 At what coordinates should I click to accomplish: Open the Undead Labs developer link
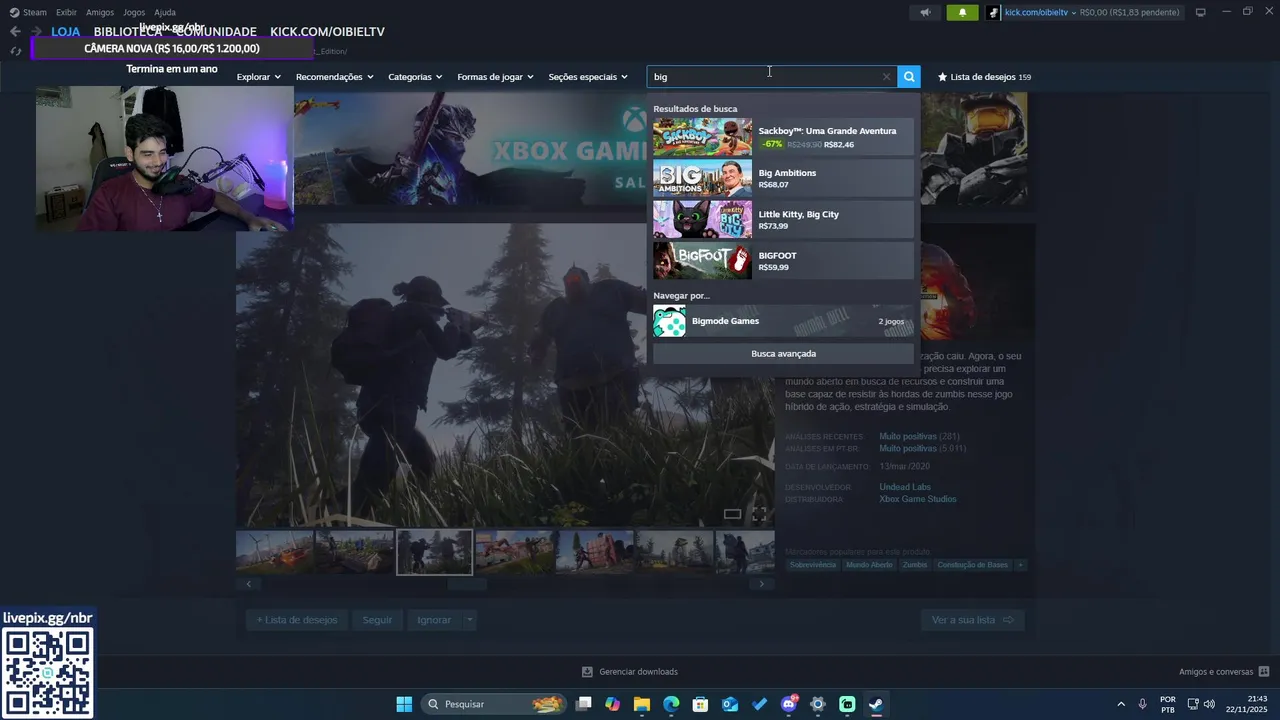pos(905,487)
